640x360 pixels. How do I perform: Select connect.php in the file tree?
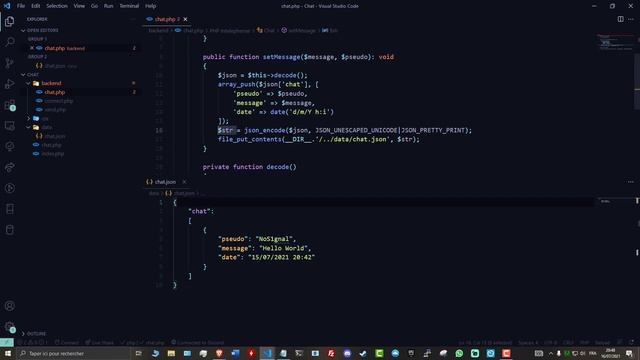59,101
